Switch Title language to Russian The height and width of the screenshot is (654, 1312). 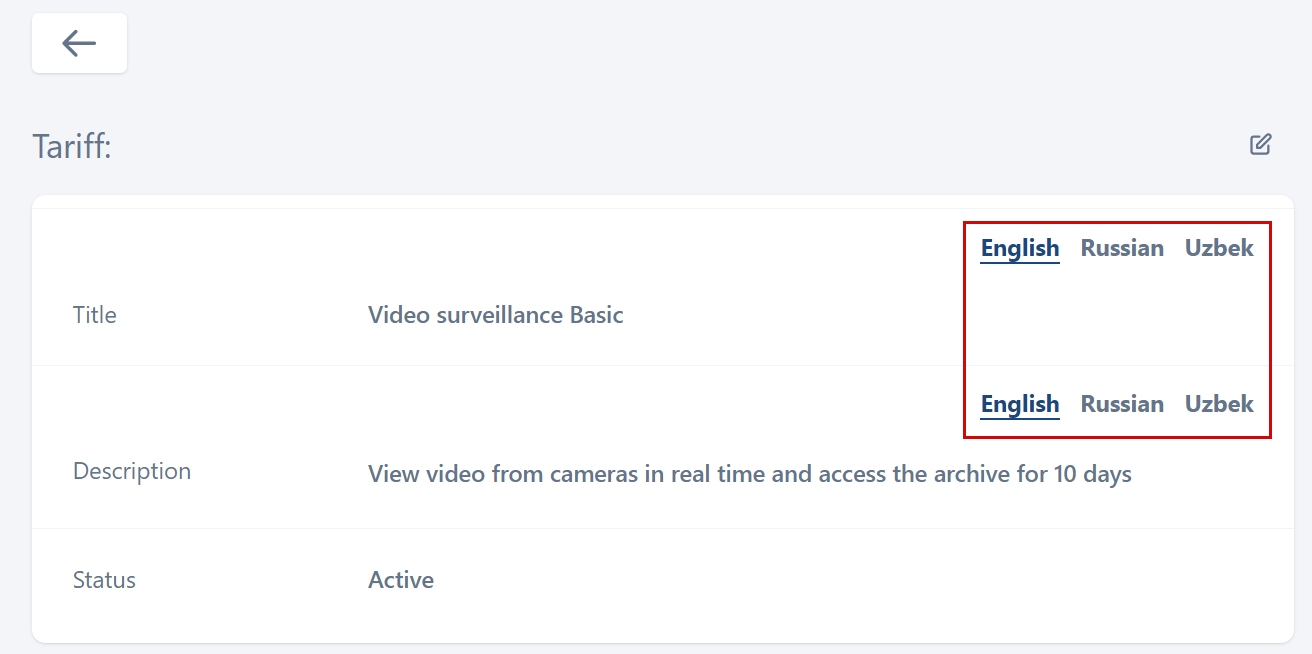click(x=1122, y=248)
